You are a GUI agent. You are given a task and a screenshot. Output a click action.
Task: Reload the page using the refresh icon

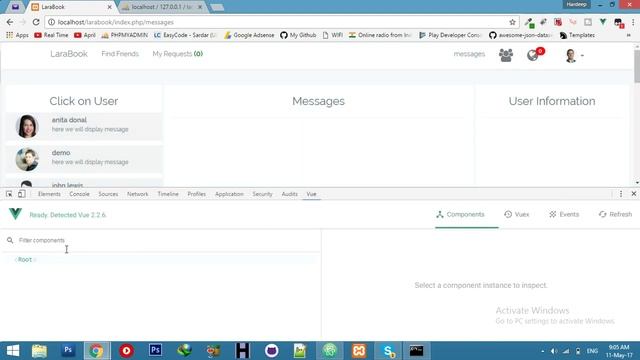(36, 22)
